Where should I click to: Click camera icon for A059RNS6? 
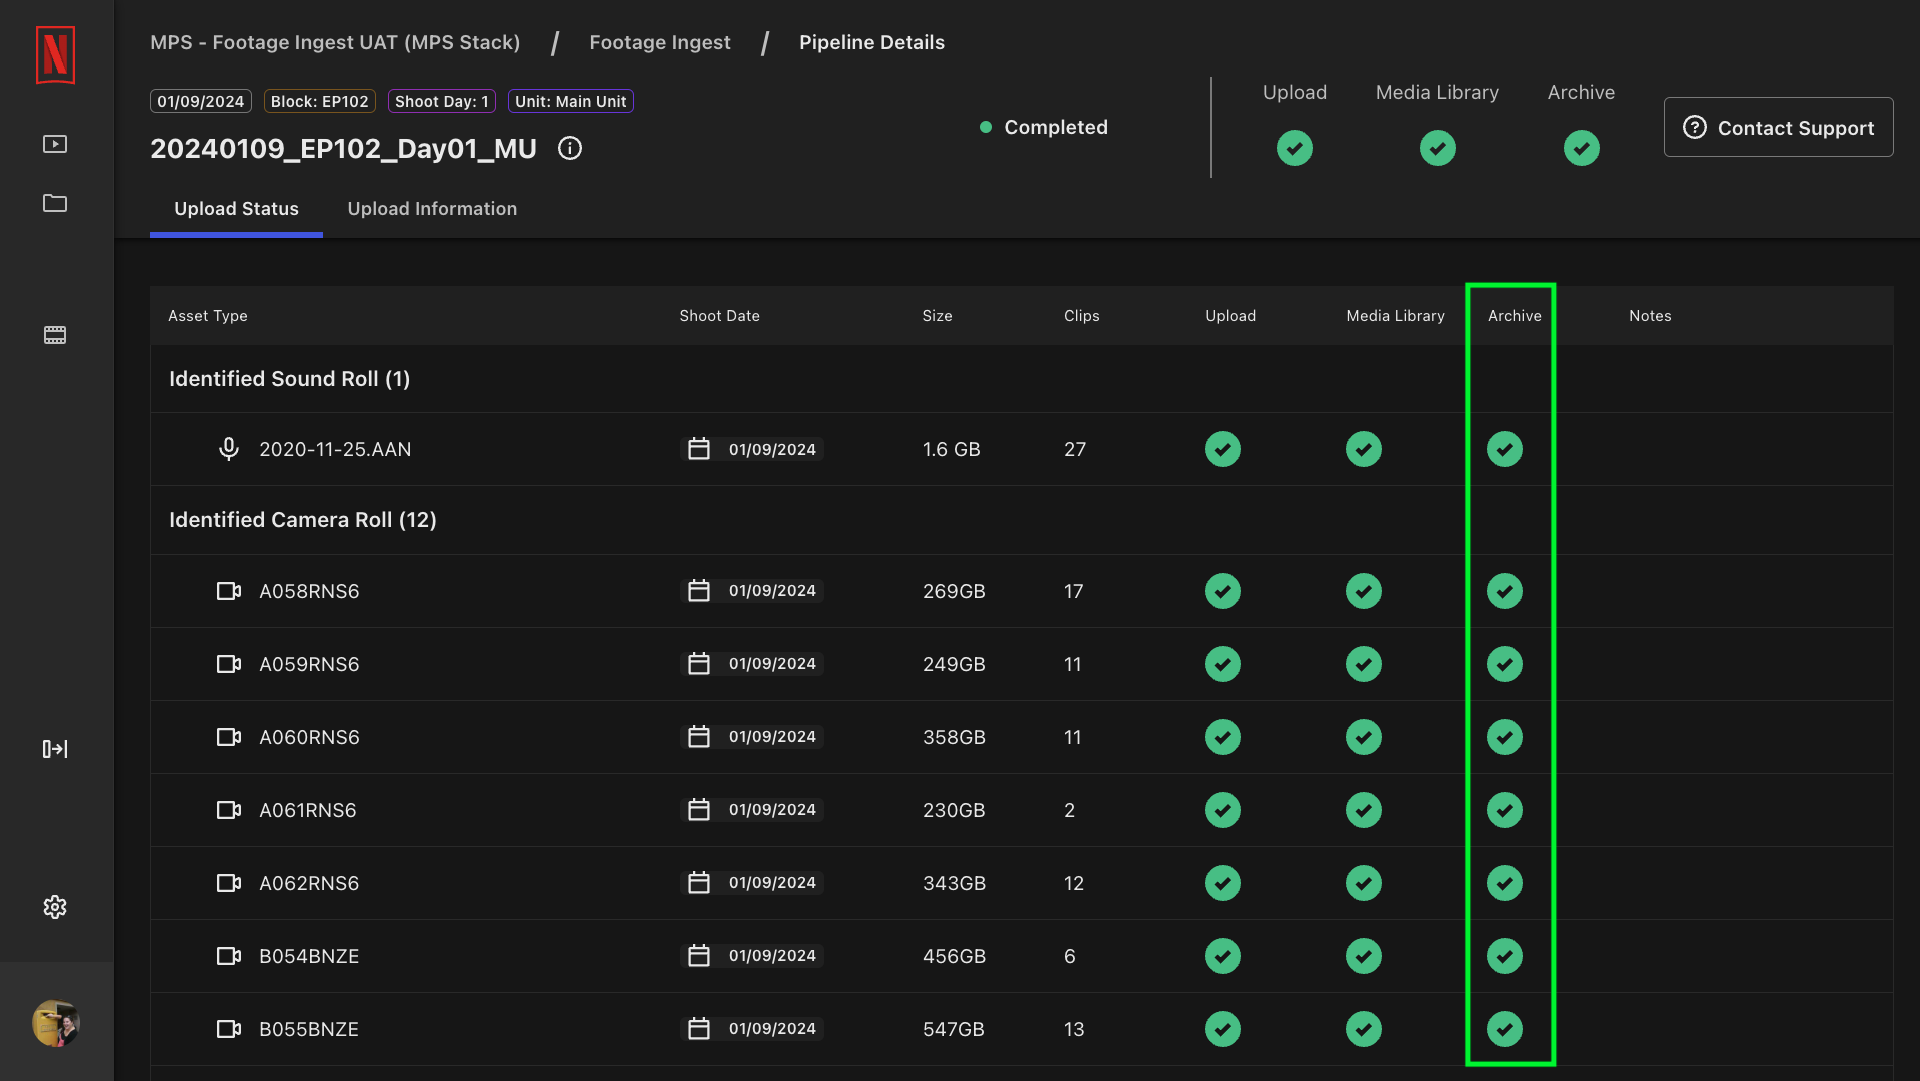(x=229, y=664)
